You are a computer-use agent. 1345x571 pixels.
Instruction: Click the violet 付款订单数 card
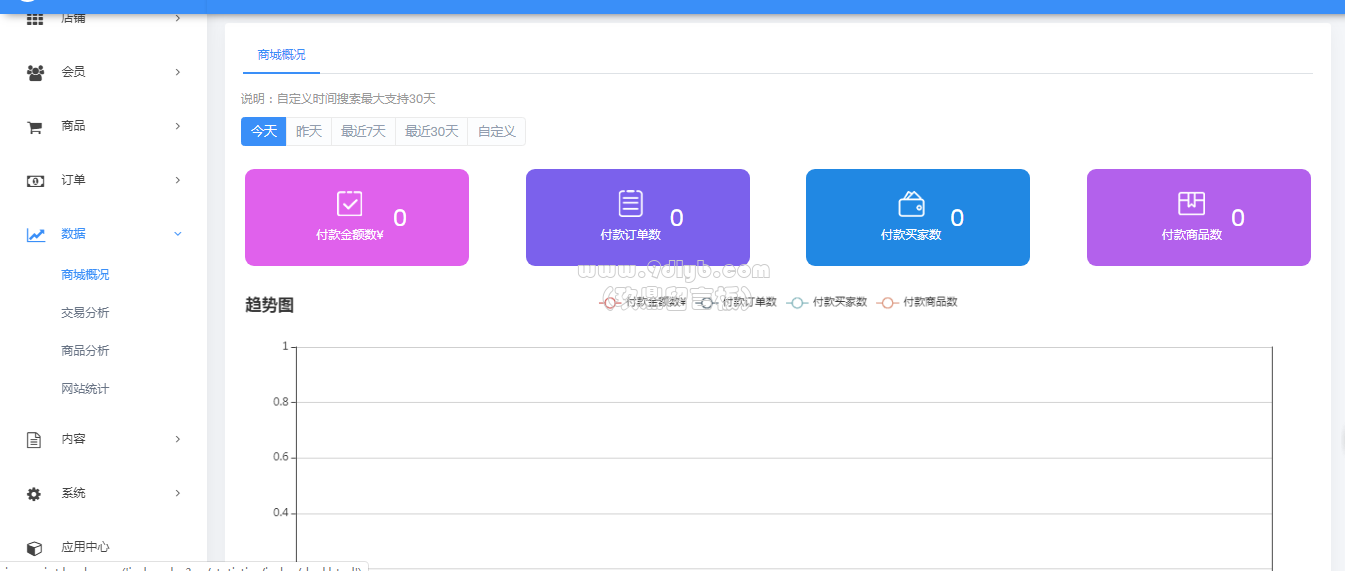click(x=638, y=218)
